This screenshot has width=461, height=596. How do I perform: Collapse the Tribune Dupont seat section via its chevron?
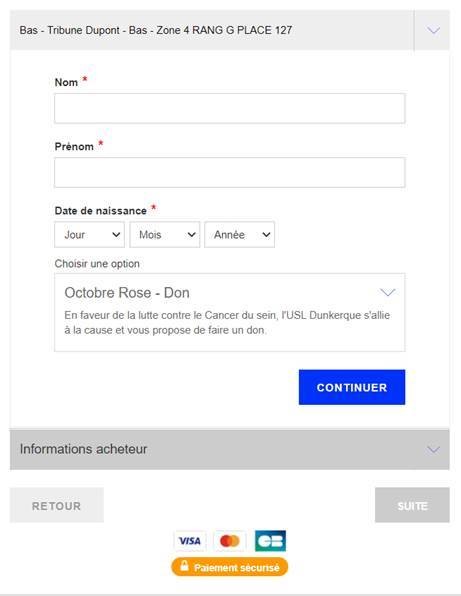433,30
